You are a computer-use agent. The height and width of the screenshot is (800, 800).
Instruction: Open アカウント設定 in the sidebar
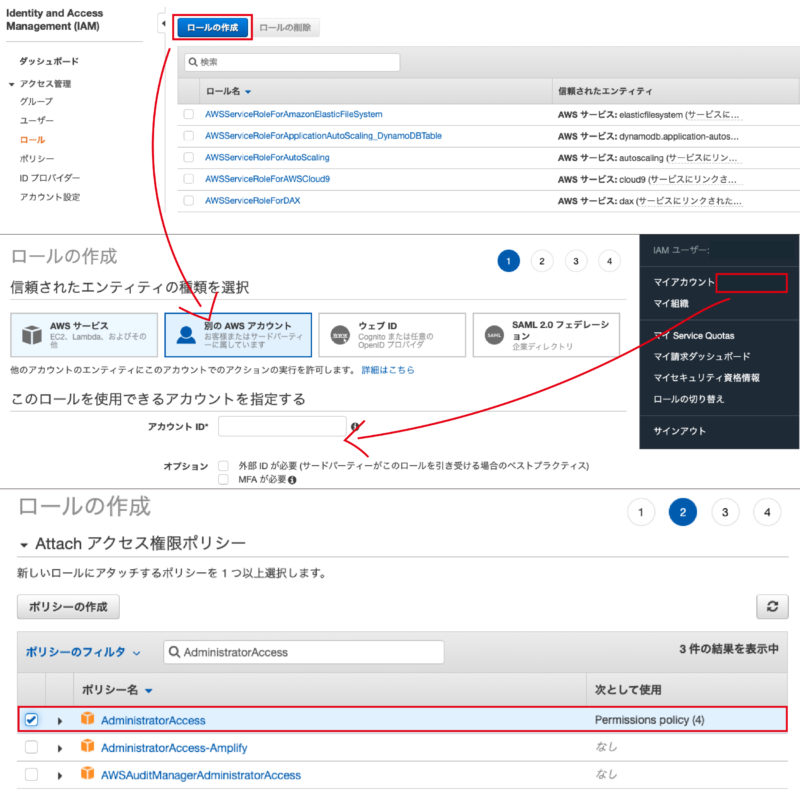[x=49, y=197]
